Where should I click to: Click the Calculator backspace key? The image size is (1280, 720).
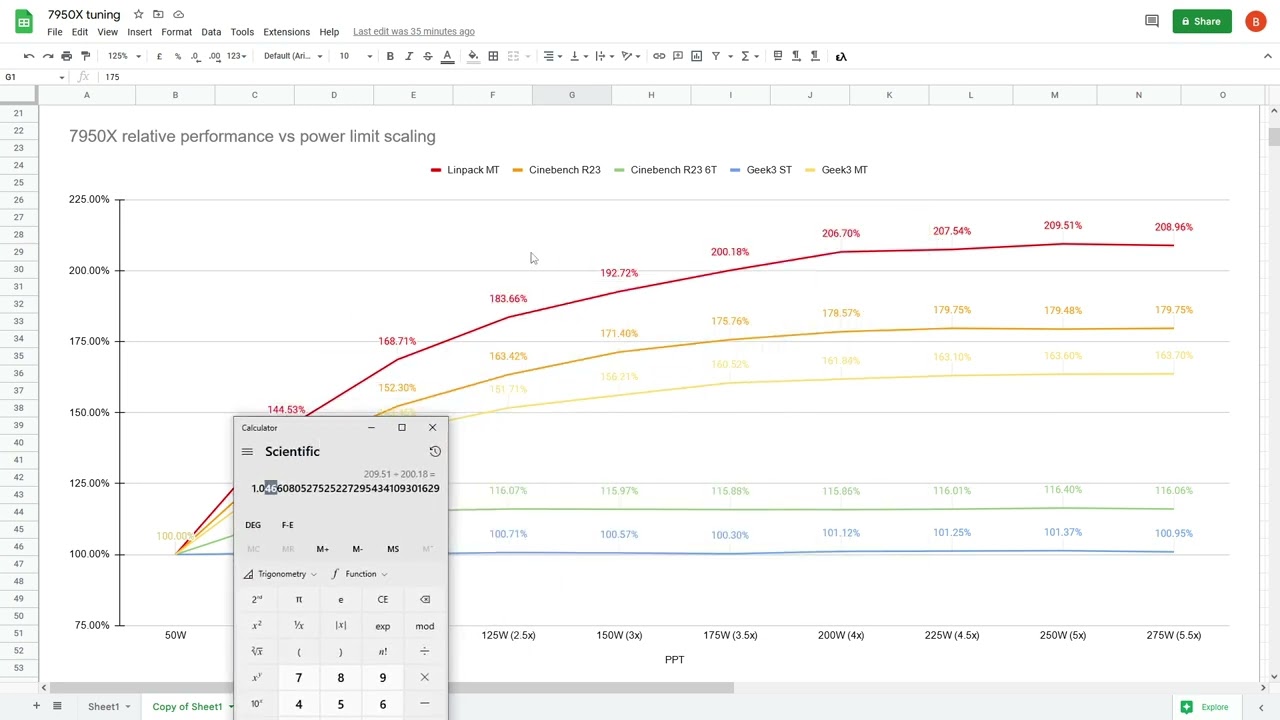click(425, 599)
